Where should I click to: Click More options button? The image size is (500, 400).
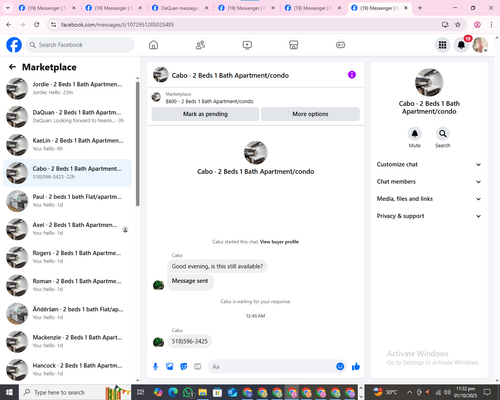point(310,114)
